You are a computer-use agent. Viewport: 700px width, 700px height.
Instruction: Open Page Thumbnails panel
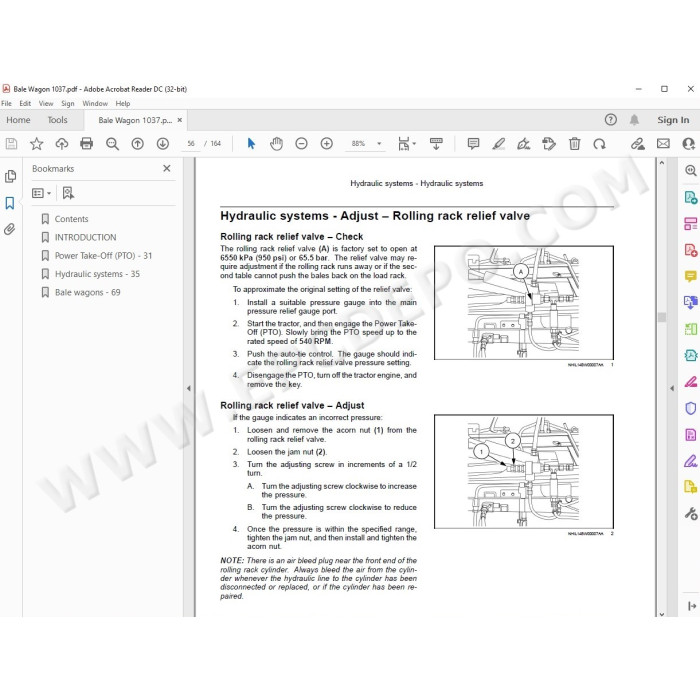(x=10, y=176)
